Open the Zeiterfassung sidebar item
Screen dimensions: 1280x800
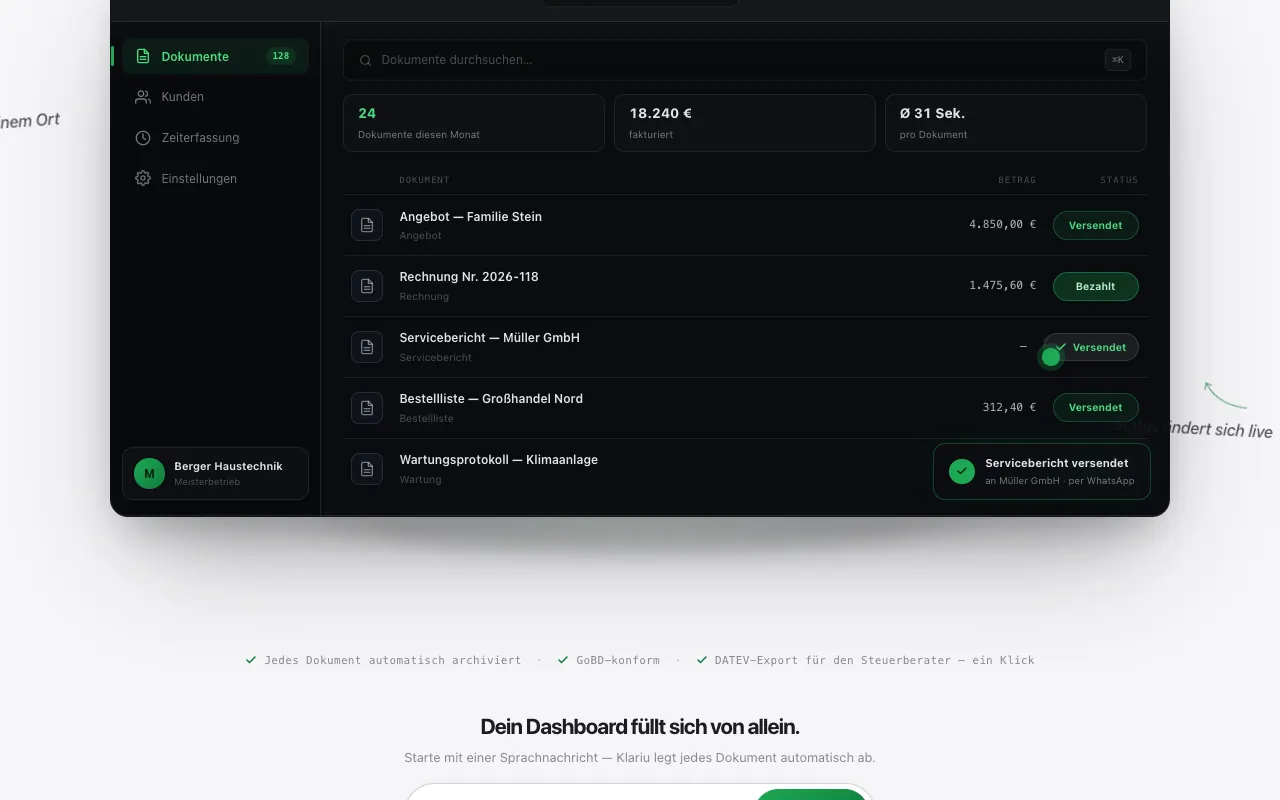tap(215, 138)
